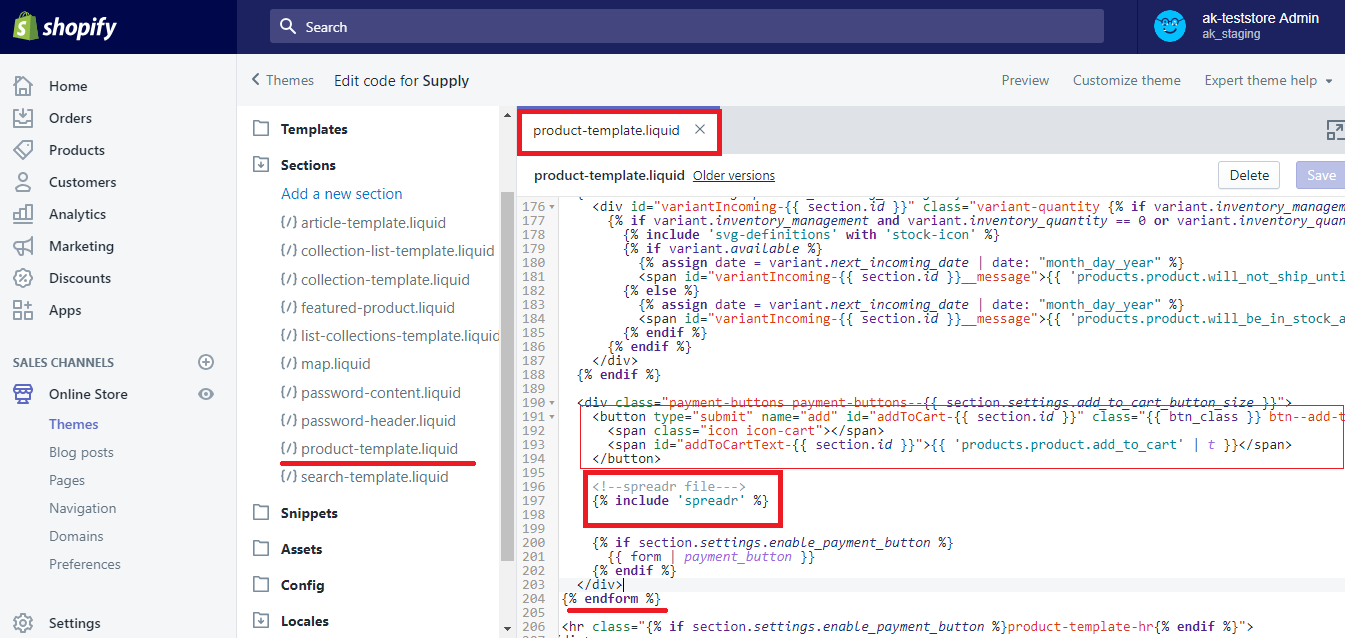This screenshot has width=1346, height=638.
Task: Click the Search input field
Action: pyautogui.click(x=687, y=27)
